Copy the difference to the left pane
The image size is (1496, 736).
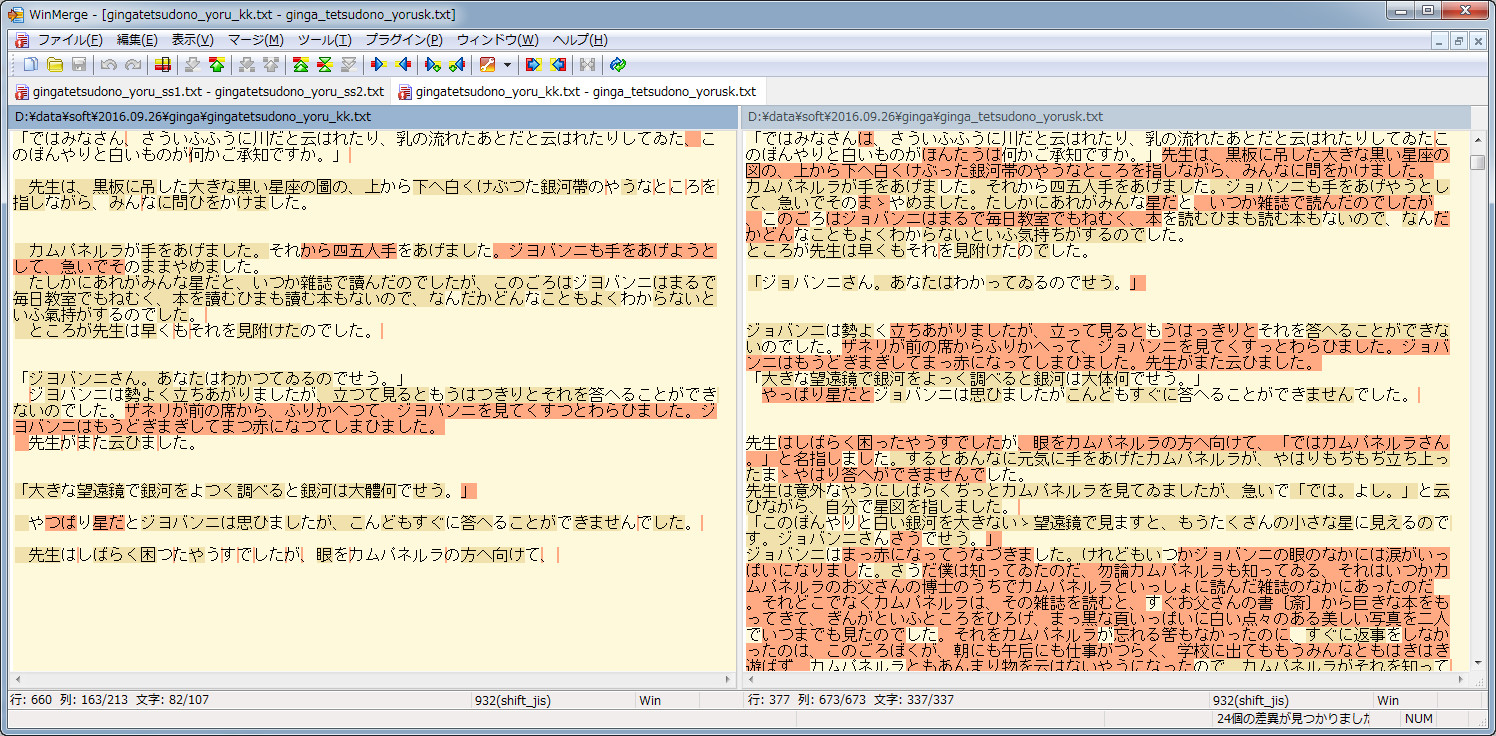[402, 63]
